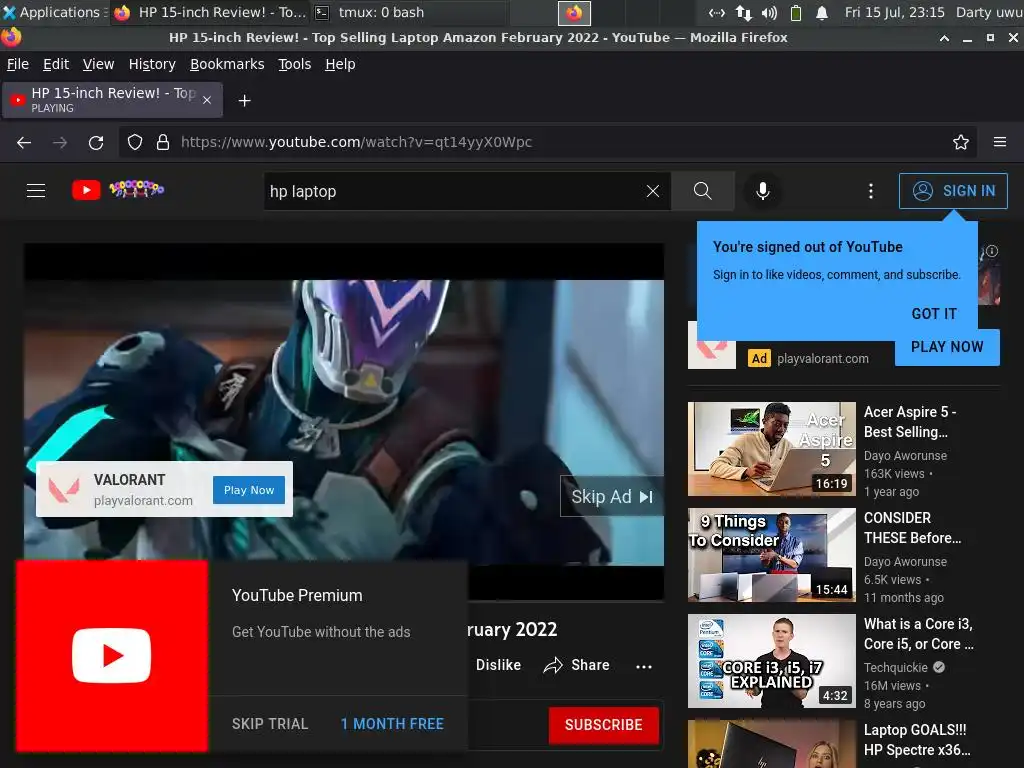Click Firefox forward arrow
This screenshot has height=768, width=1024.
(x=60, y=142)
